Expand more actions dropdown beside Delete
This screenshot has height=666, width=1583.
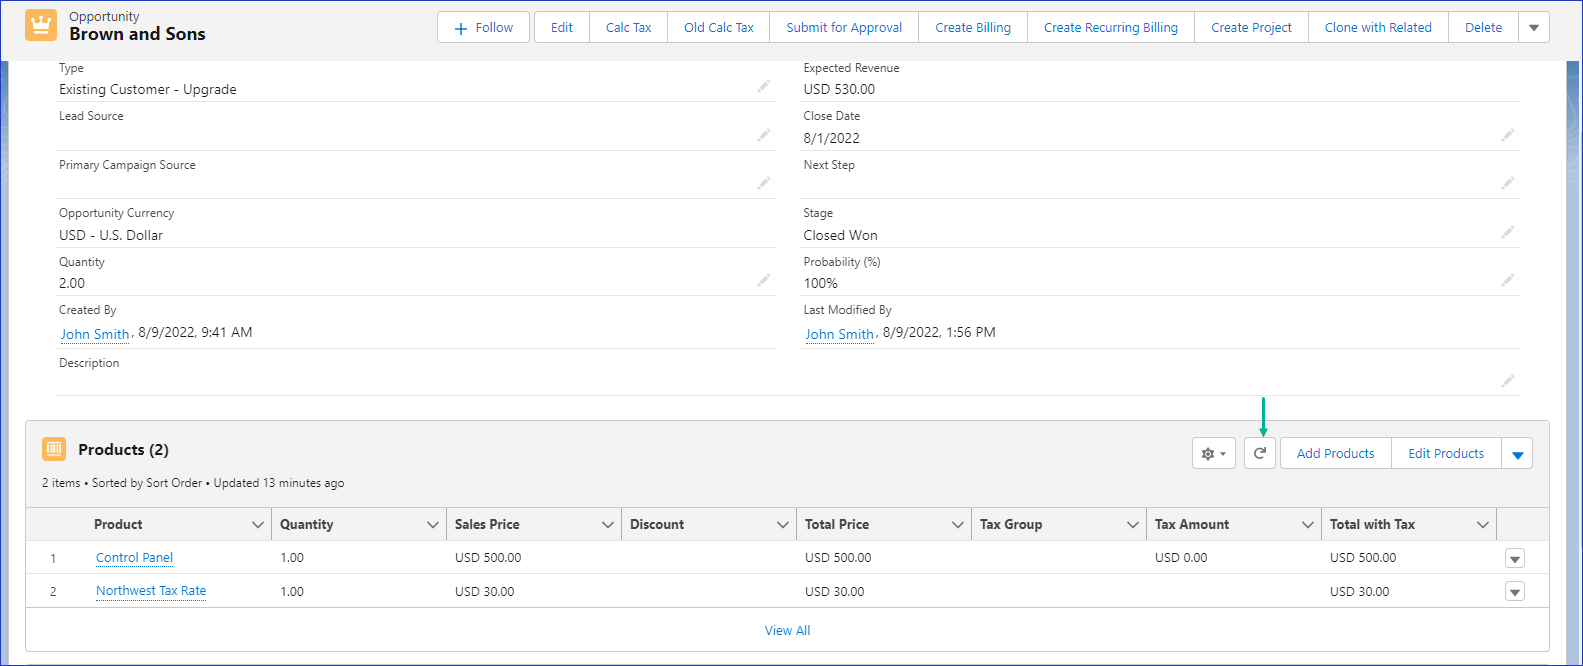[1533, 27]
